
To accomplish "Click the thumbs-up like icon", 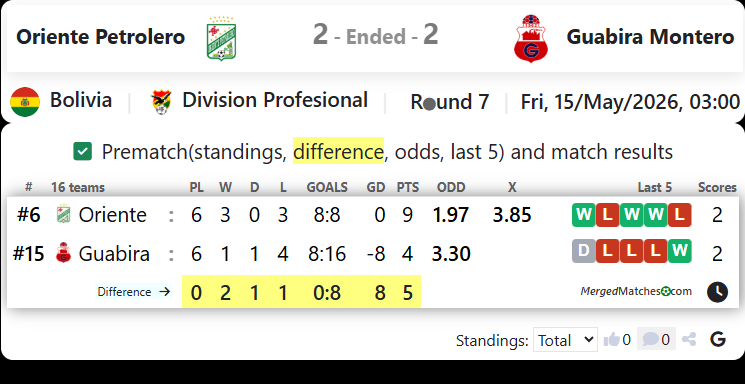I will pos(612,340).
